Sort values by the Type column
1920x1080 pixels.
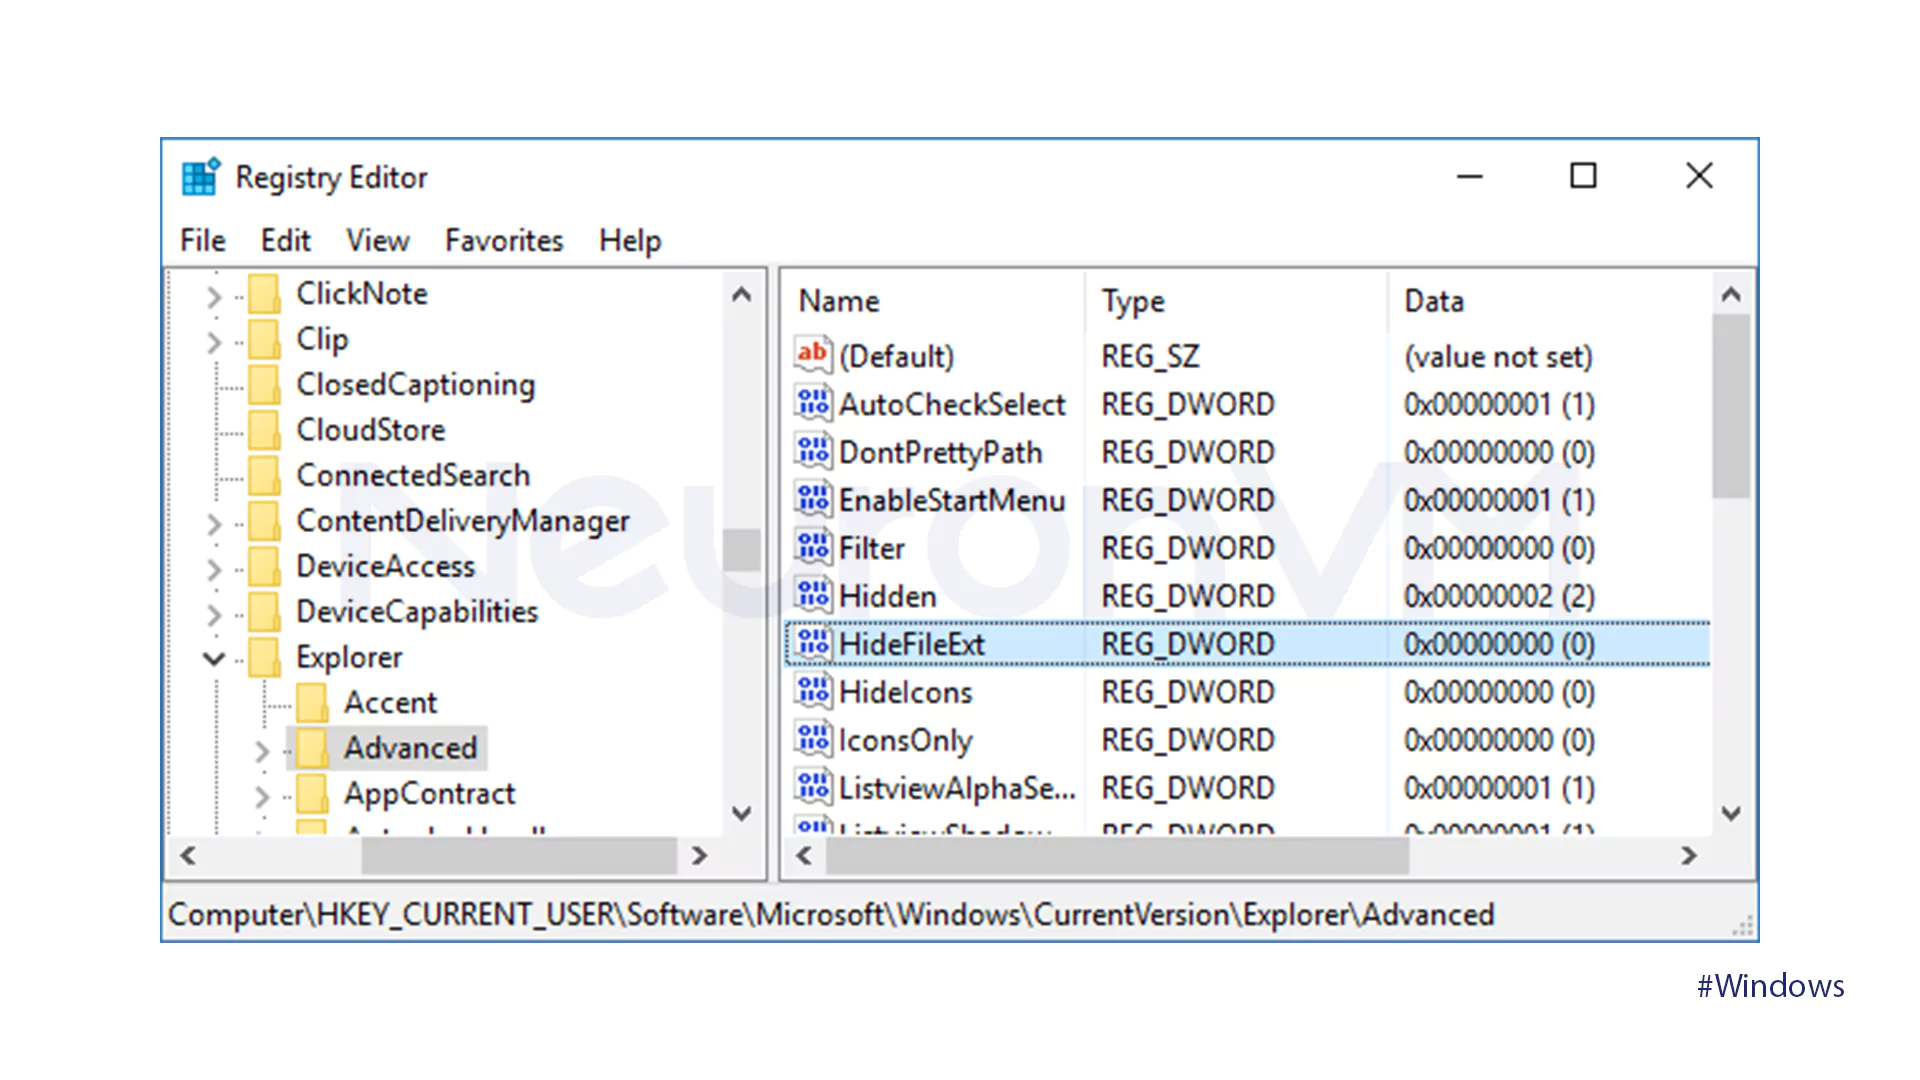coord(1131,300)
